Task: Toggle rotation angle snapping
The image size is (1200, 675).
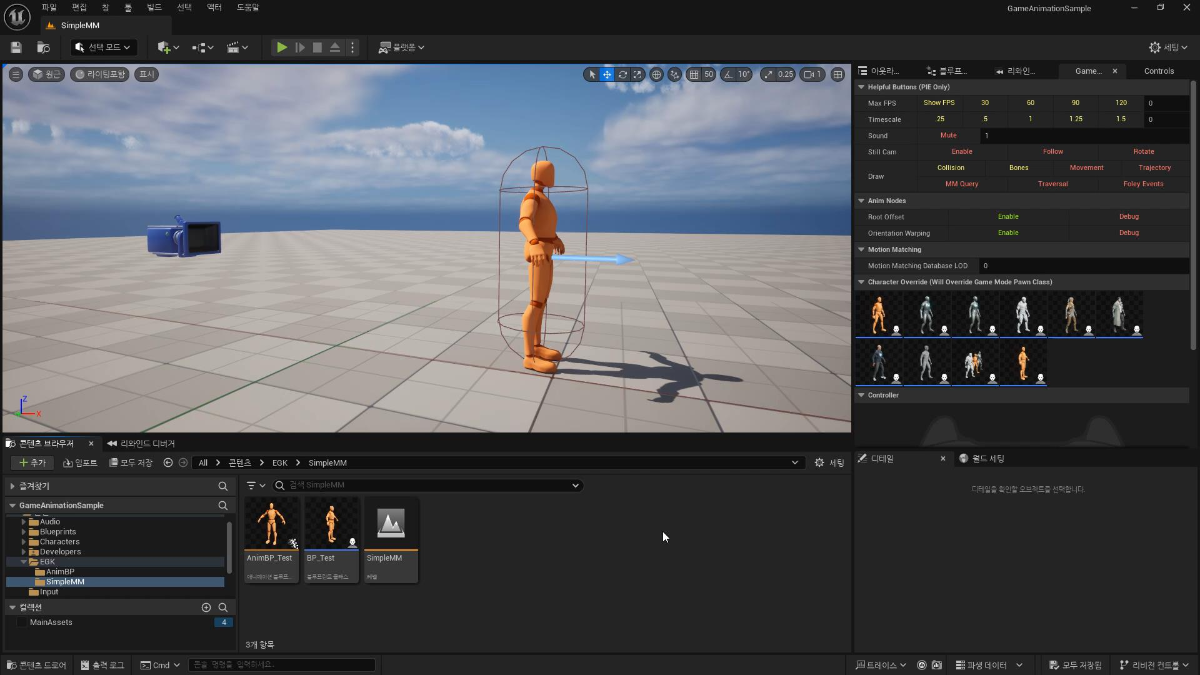Action: coord(729,74)
